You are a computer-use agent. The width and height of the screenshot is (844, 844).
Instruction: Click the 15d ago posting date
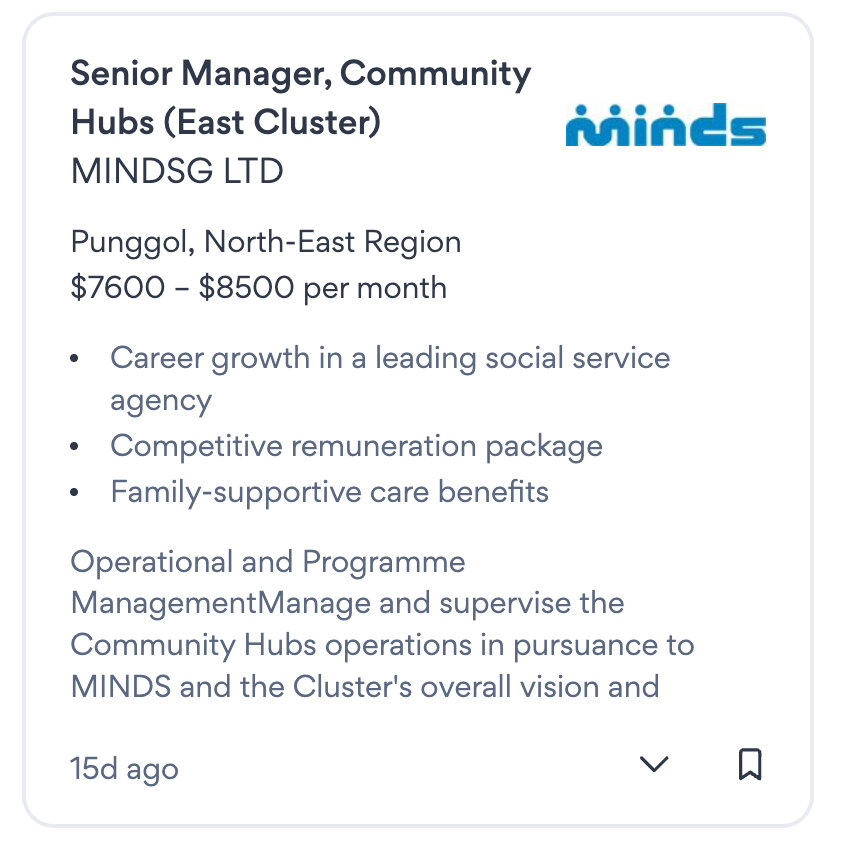[x=125, y=768]
